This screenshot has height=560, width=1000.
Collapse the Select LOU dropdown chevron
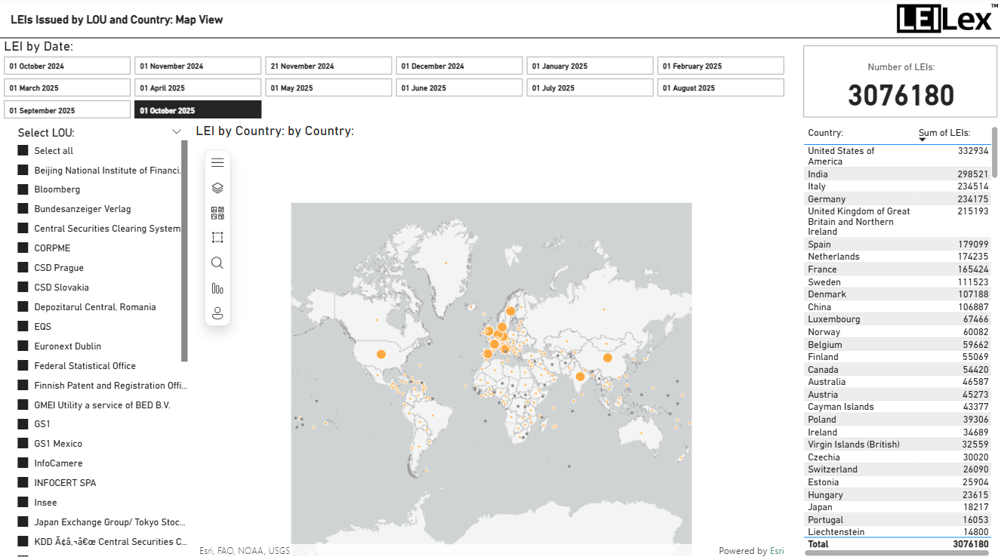coord(177,132)
